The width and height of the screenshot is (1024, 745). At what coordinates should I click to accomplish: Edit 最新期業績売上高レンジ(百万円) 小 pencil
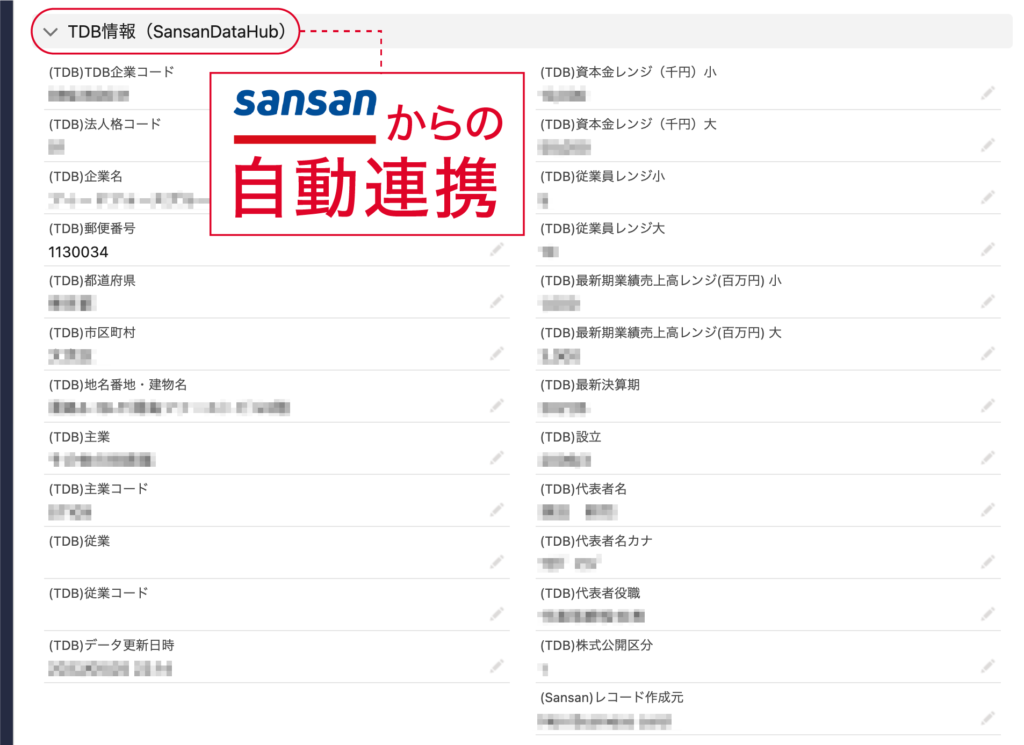click(x=987, y=301)
